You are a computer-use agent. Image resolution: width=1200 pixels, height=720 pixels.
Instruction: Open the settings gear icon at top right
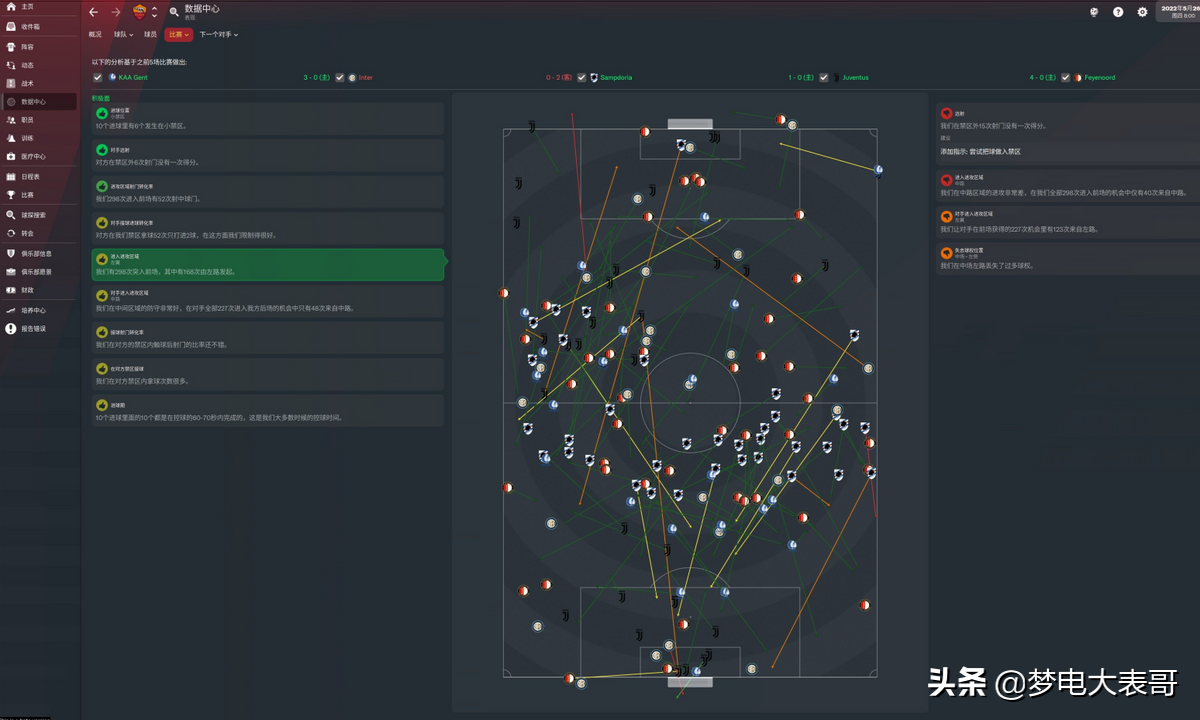1142,12
